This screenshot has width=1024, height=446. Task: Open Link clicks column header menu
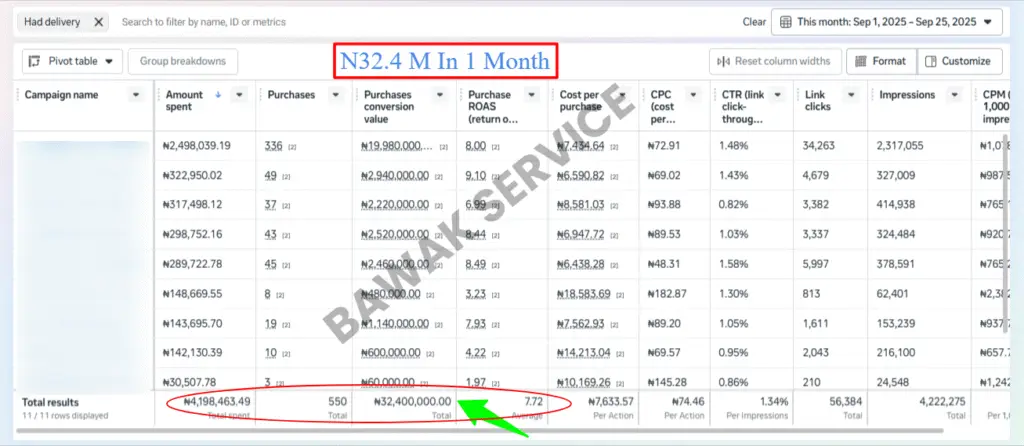coord(852,95)
